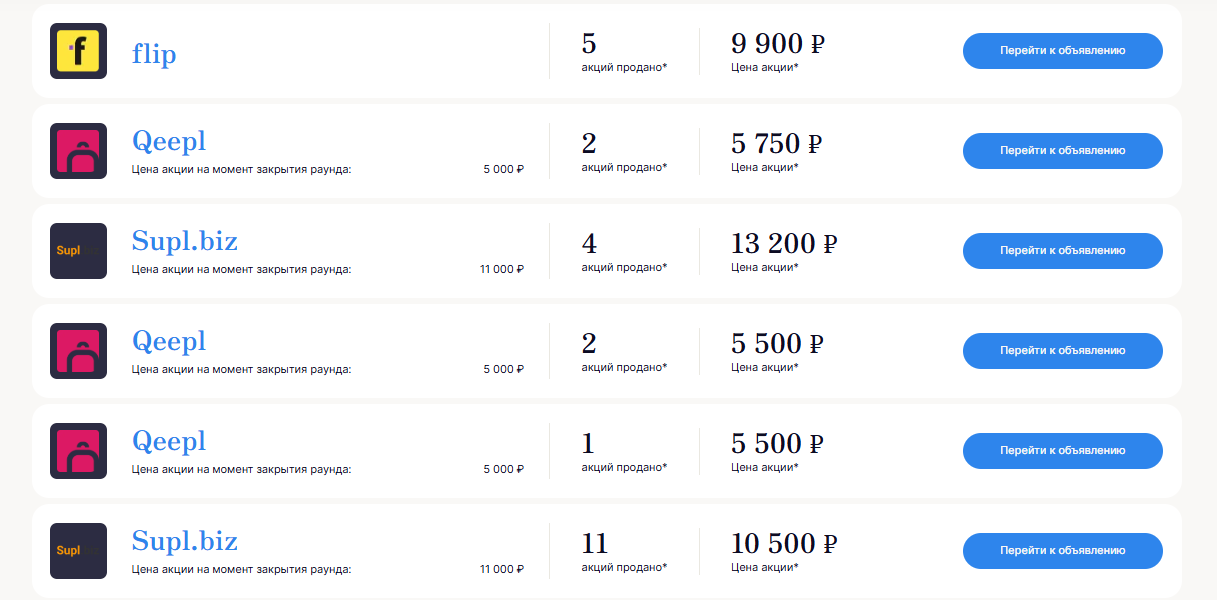The image size is (1217, 600).
Task: Click the Supl.biz logo priced 13 200 ₽
Action: [78, 251]
